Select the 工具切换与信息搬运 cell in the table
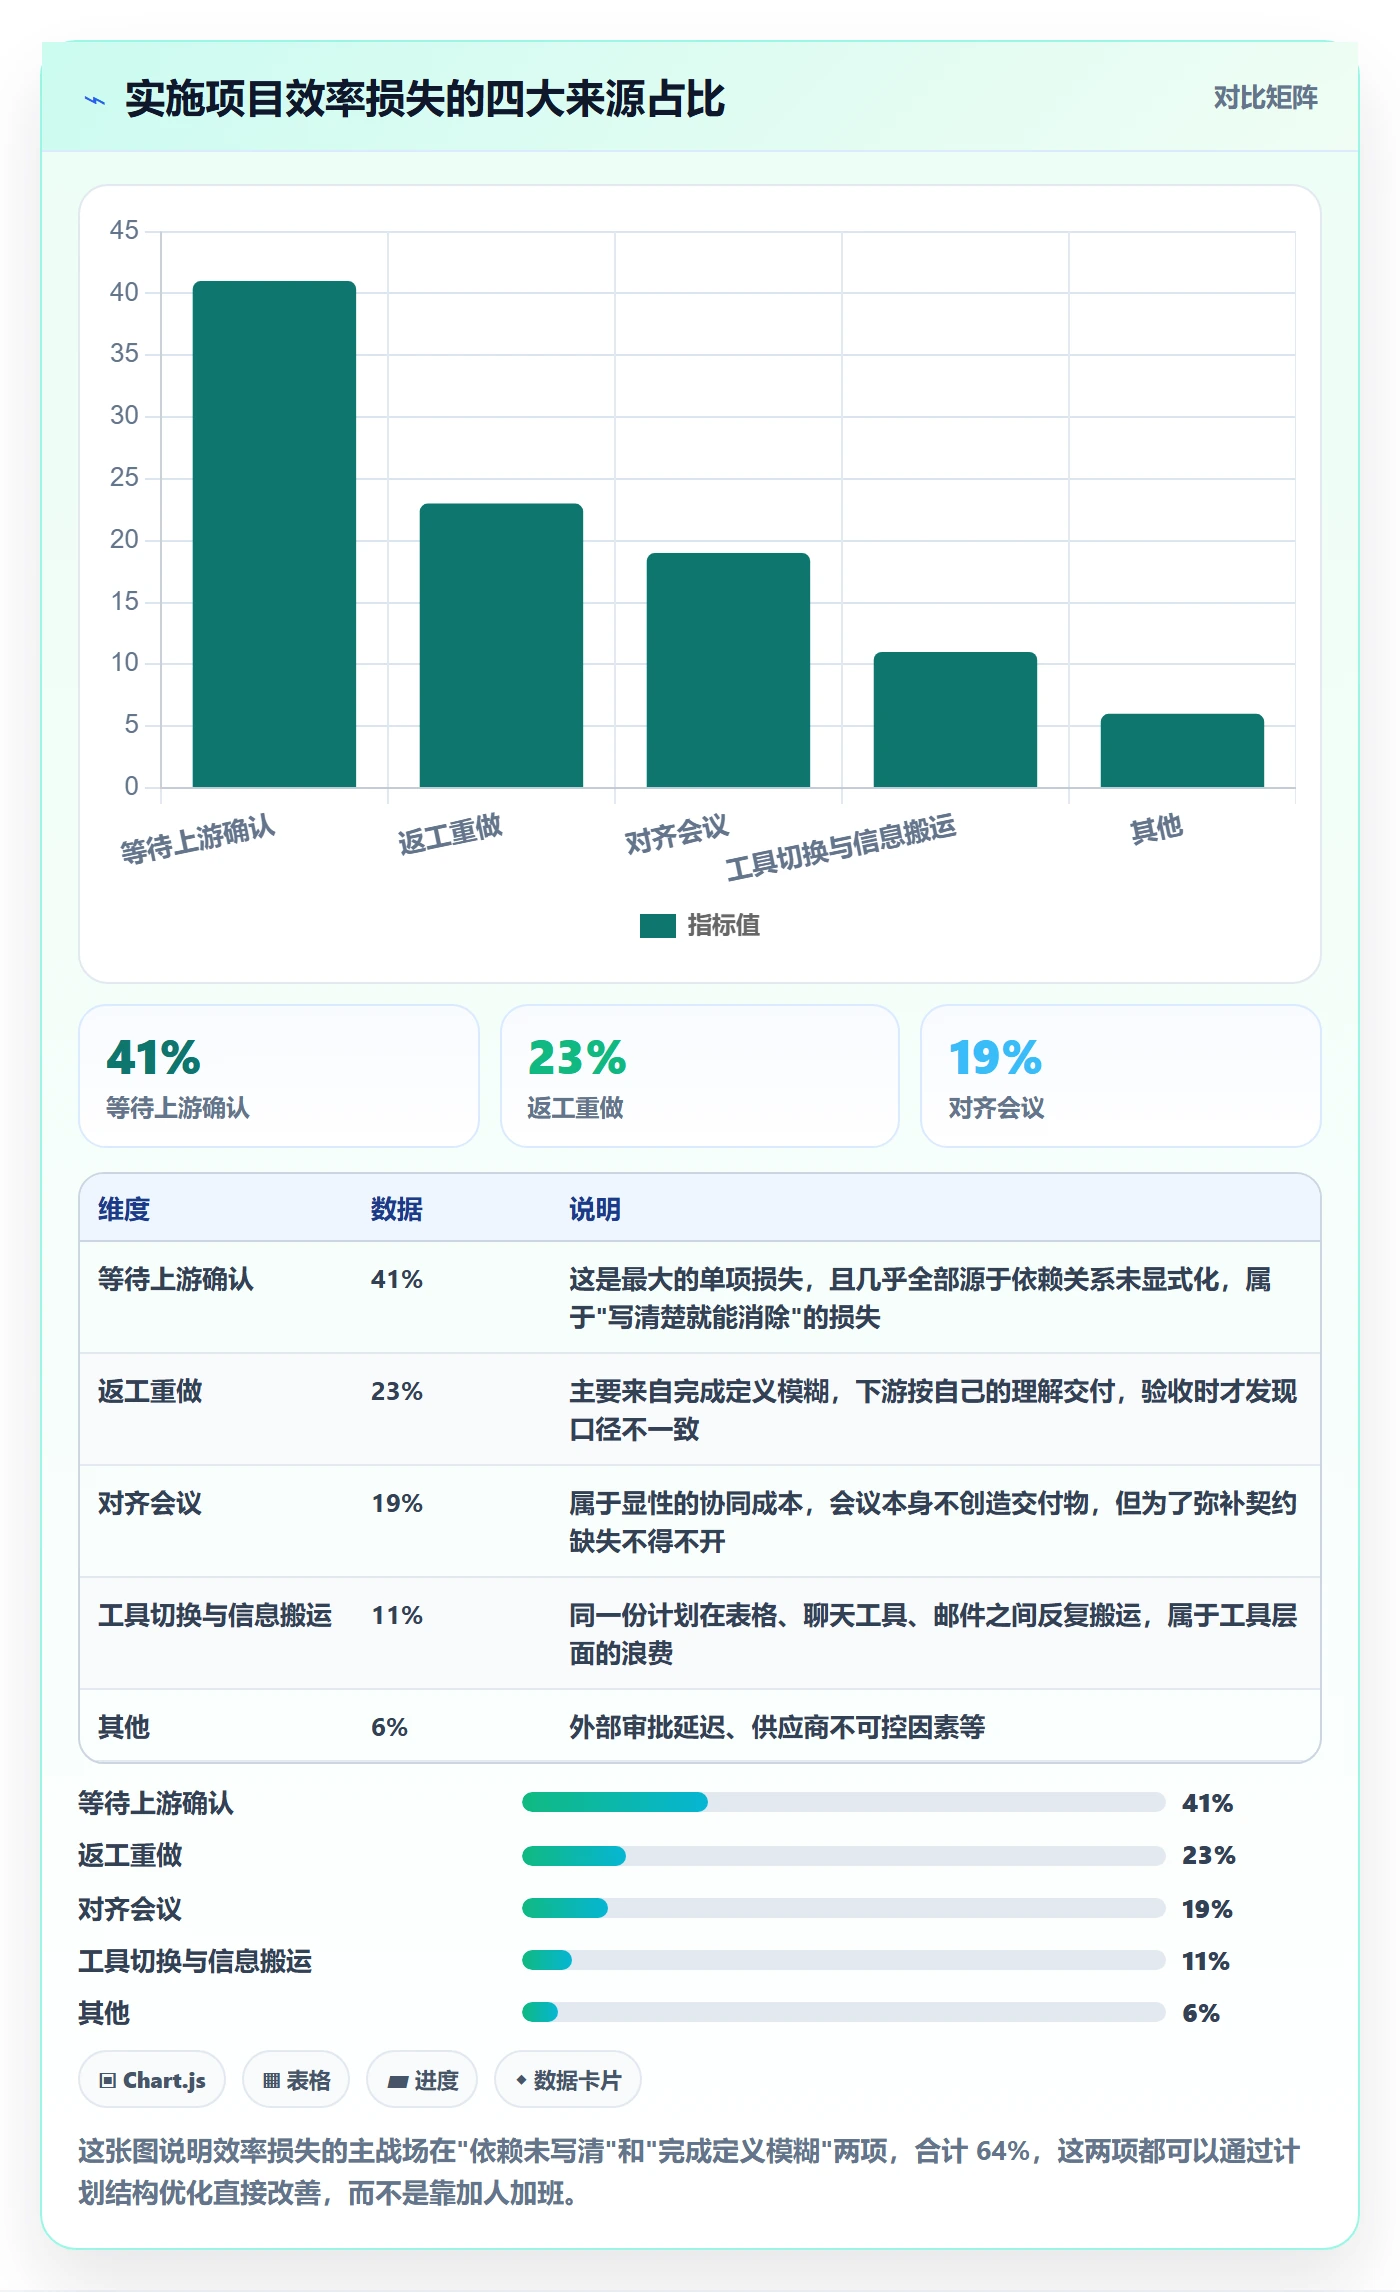 pos(215,1615)
